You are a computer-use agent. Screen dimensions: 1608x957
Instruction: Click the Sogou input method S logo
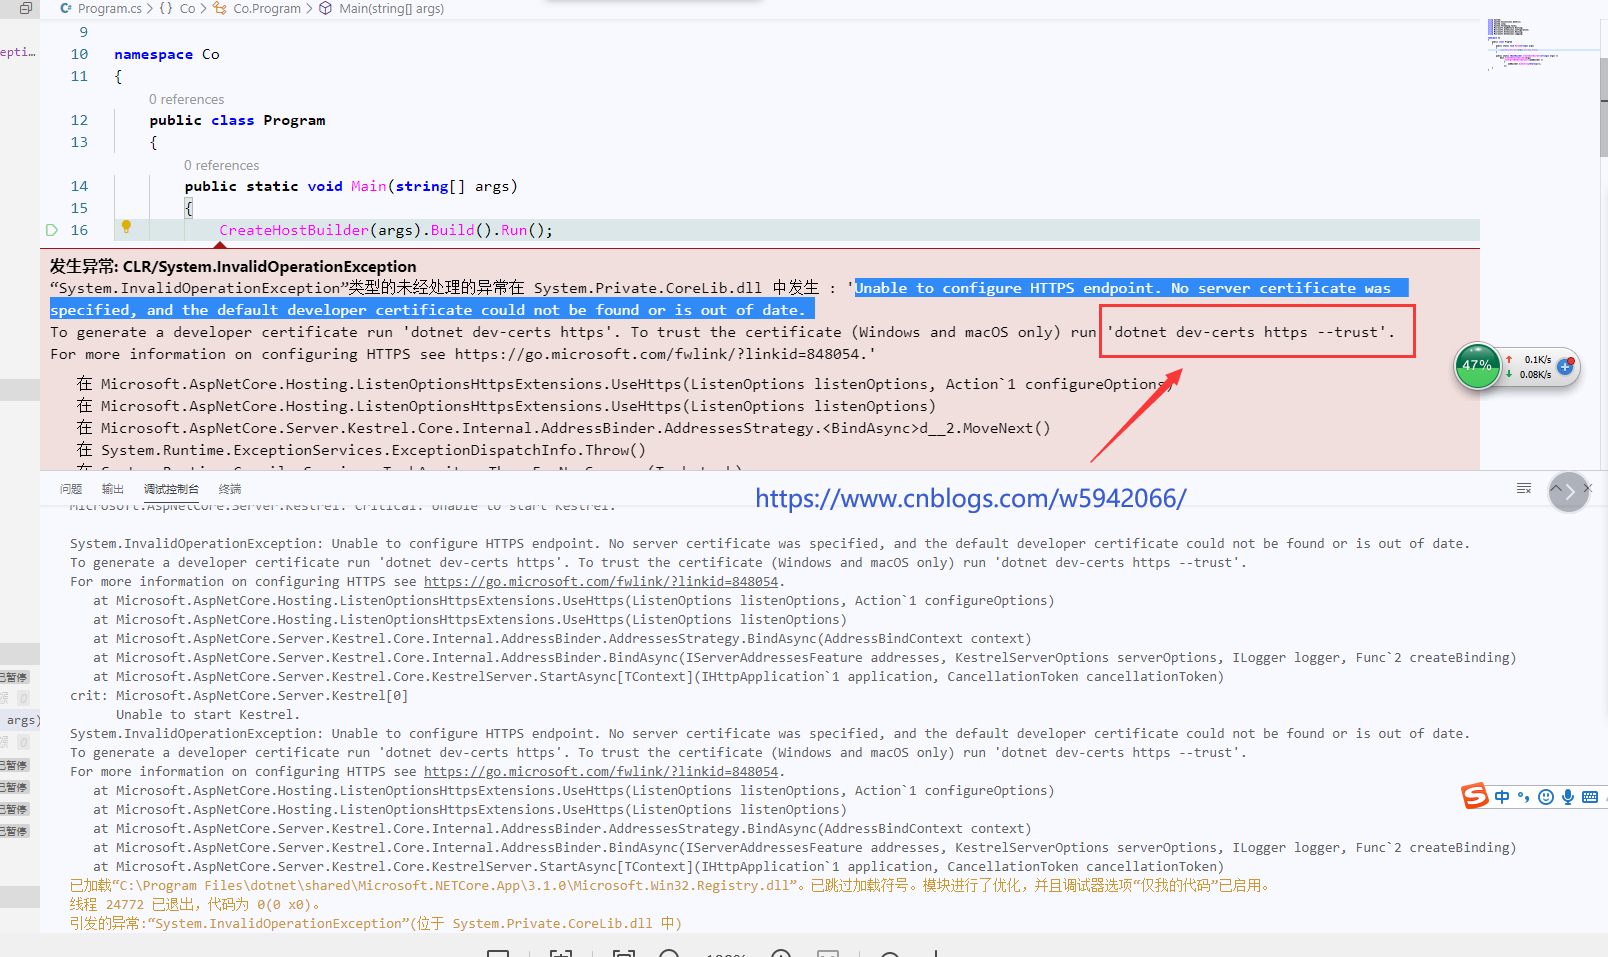coord(1475,796)
